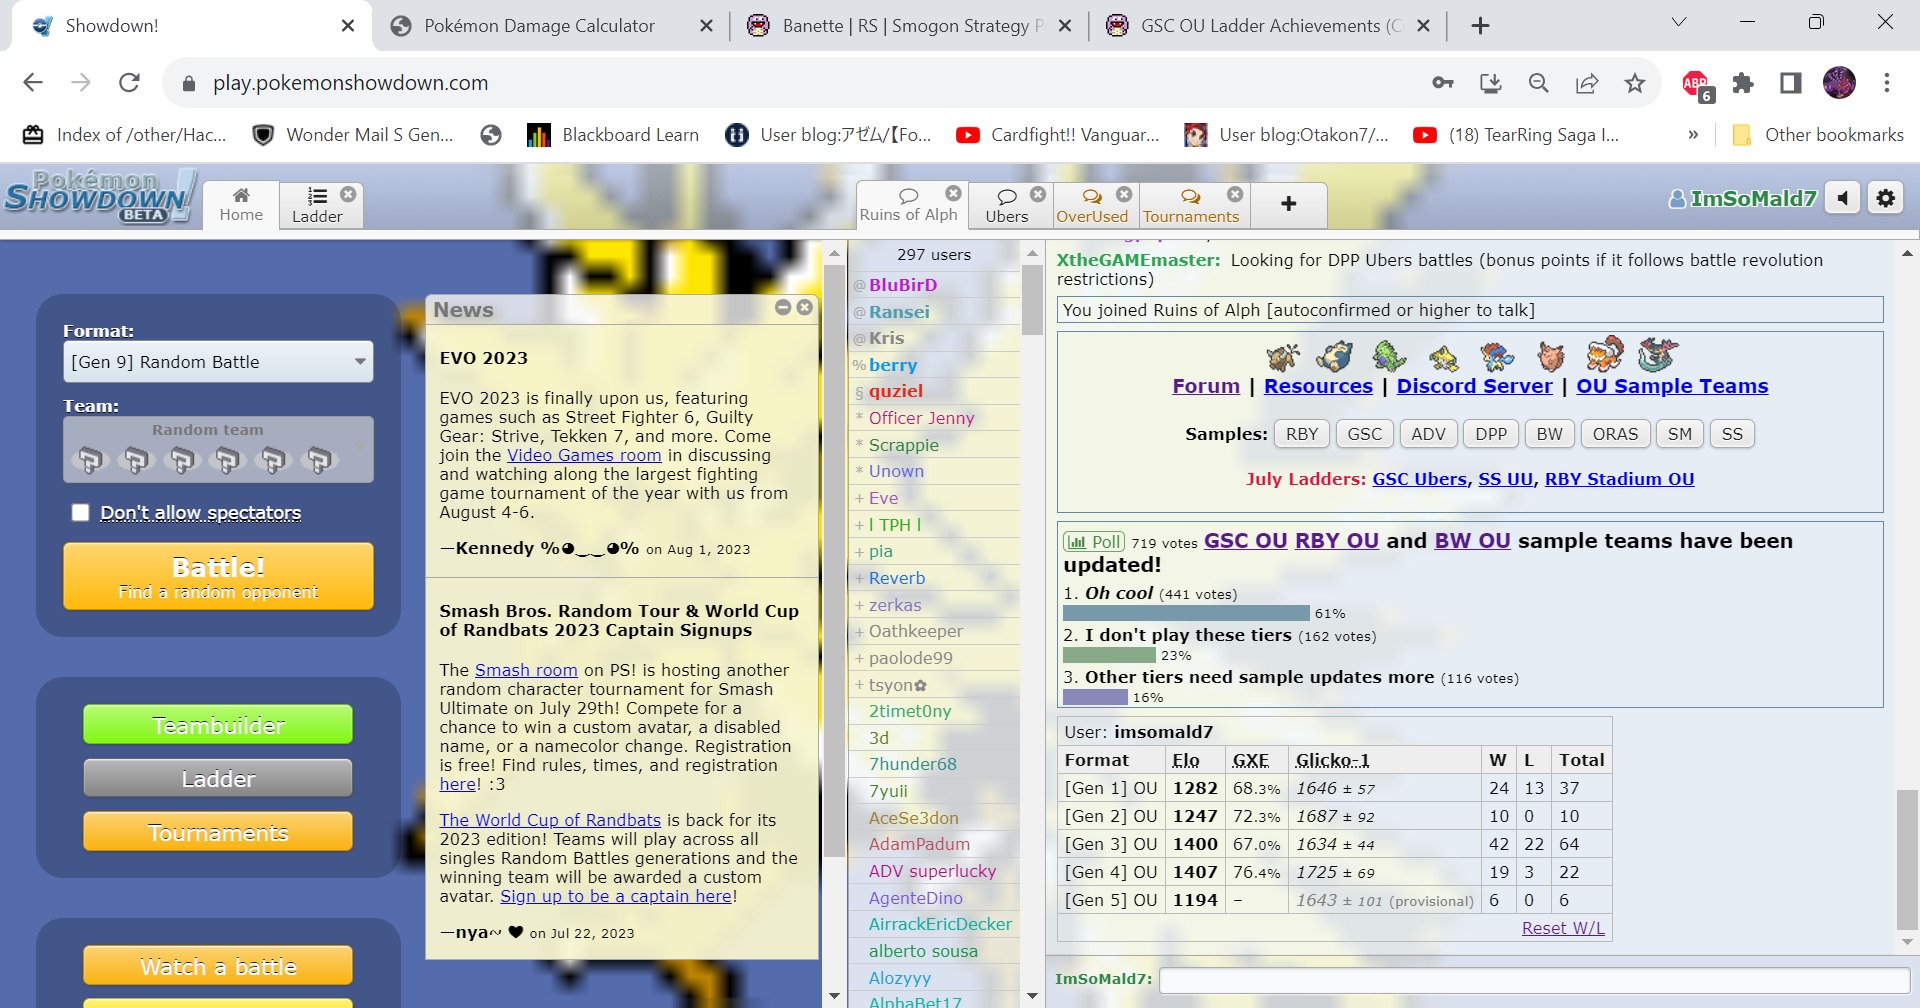Image resolution: width=1920 pixels, height=1008 pixels.
Task: Expand the Random team selector
Action: [x=218, y=450]
